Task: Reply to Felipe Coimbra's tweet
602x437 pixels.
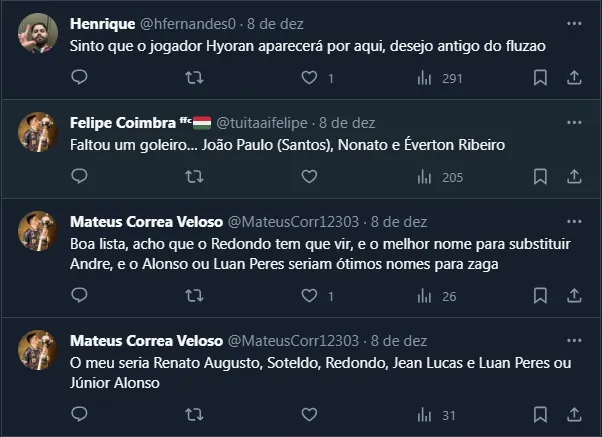Action: (x=81, y=177)
